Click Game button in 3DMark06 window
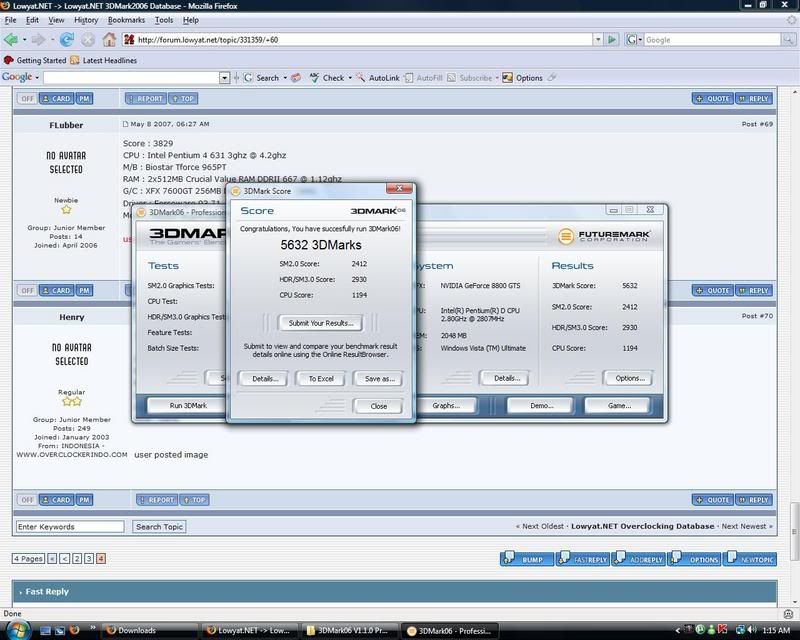 point(618,405)
